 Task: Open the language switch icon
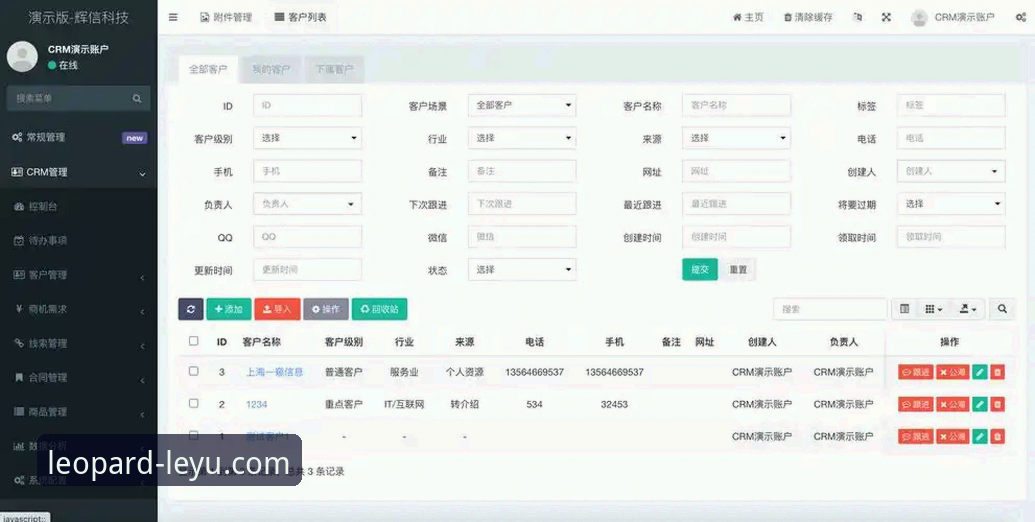pyautogui.click(x=857, y=17)
